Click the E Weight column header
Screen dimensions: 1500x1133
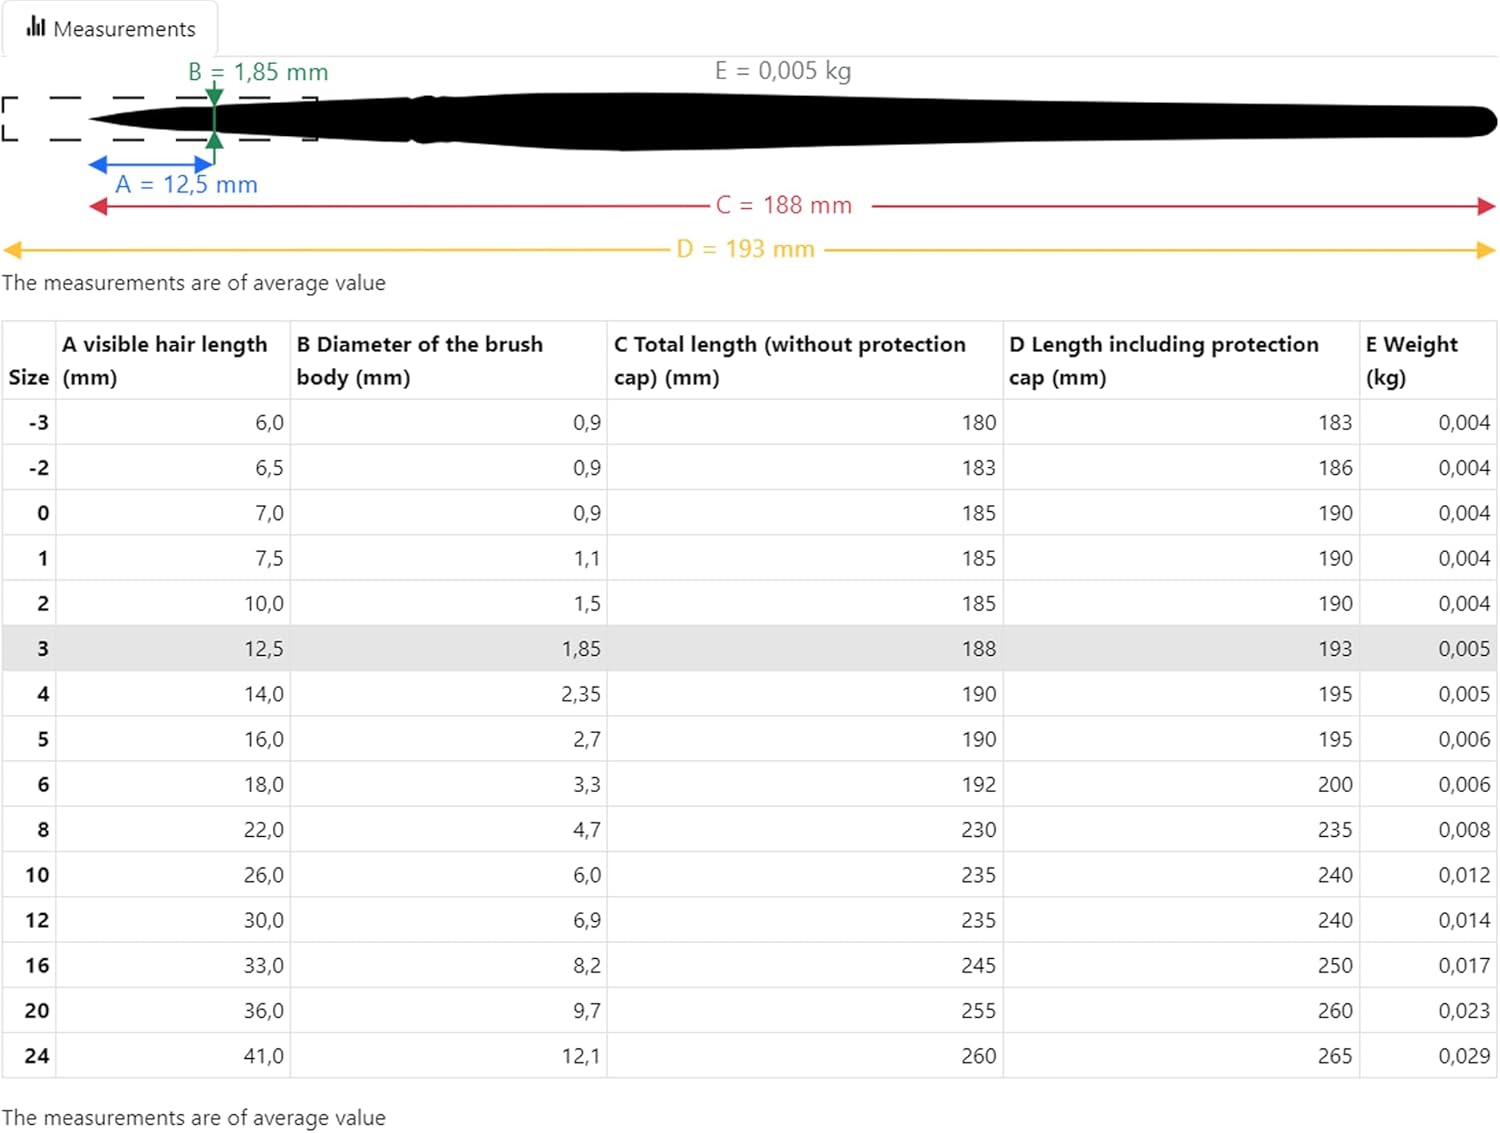[1411, 360]
